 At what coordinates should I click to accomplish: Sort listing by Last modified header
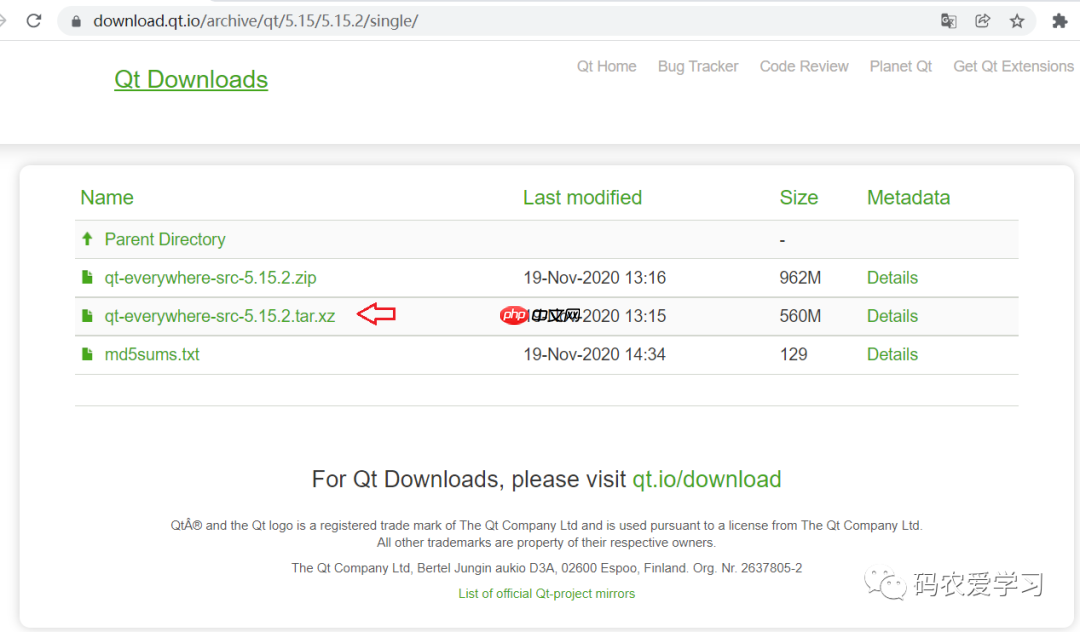[x=582, y=198]
